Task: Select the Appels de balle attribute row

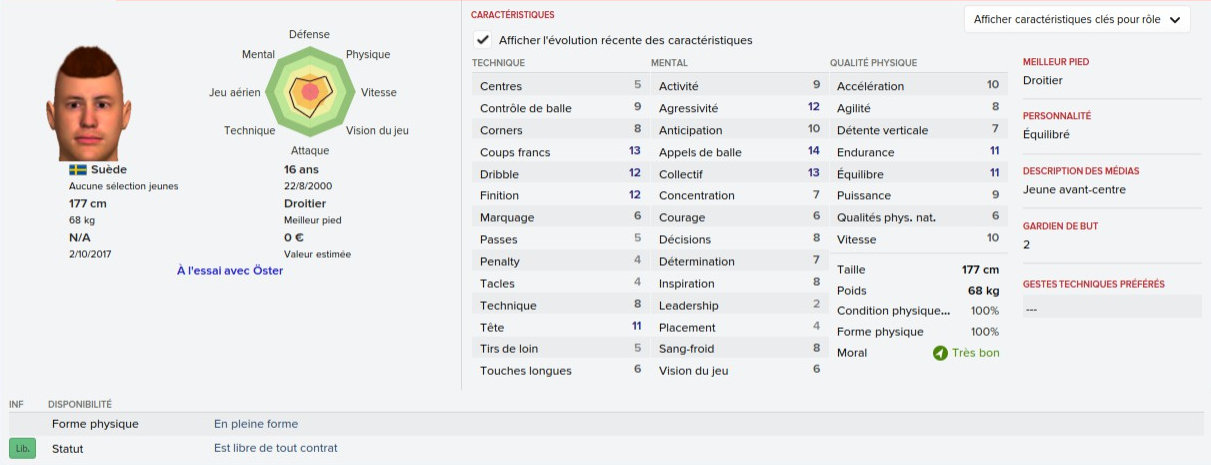Action: click(x=738, y=152)
